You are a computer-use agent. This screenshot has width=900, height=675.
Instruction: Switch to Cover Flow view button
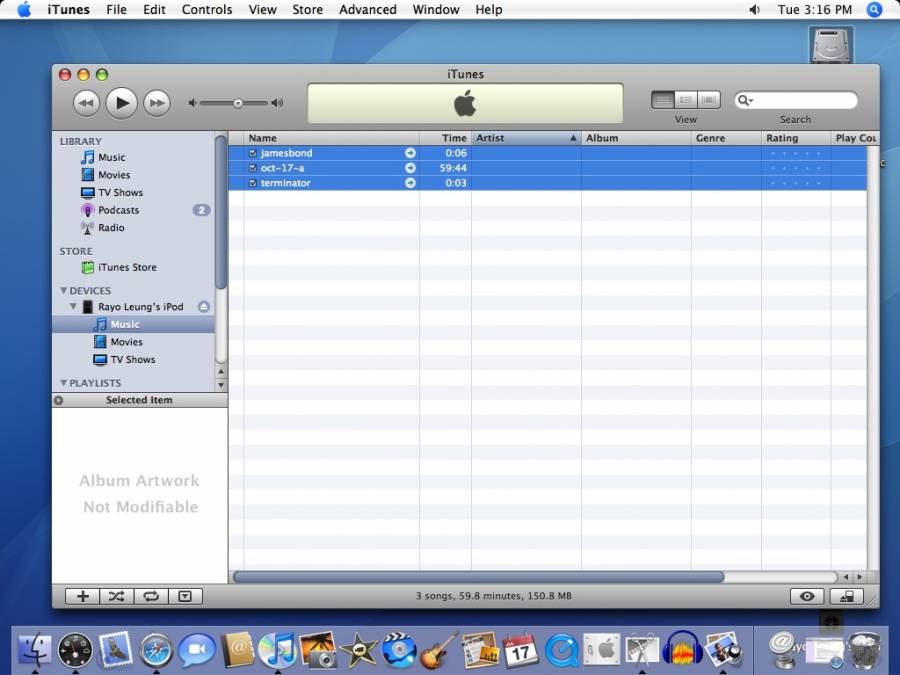point(708,100)
